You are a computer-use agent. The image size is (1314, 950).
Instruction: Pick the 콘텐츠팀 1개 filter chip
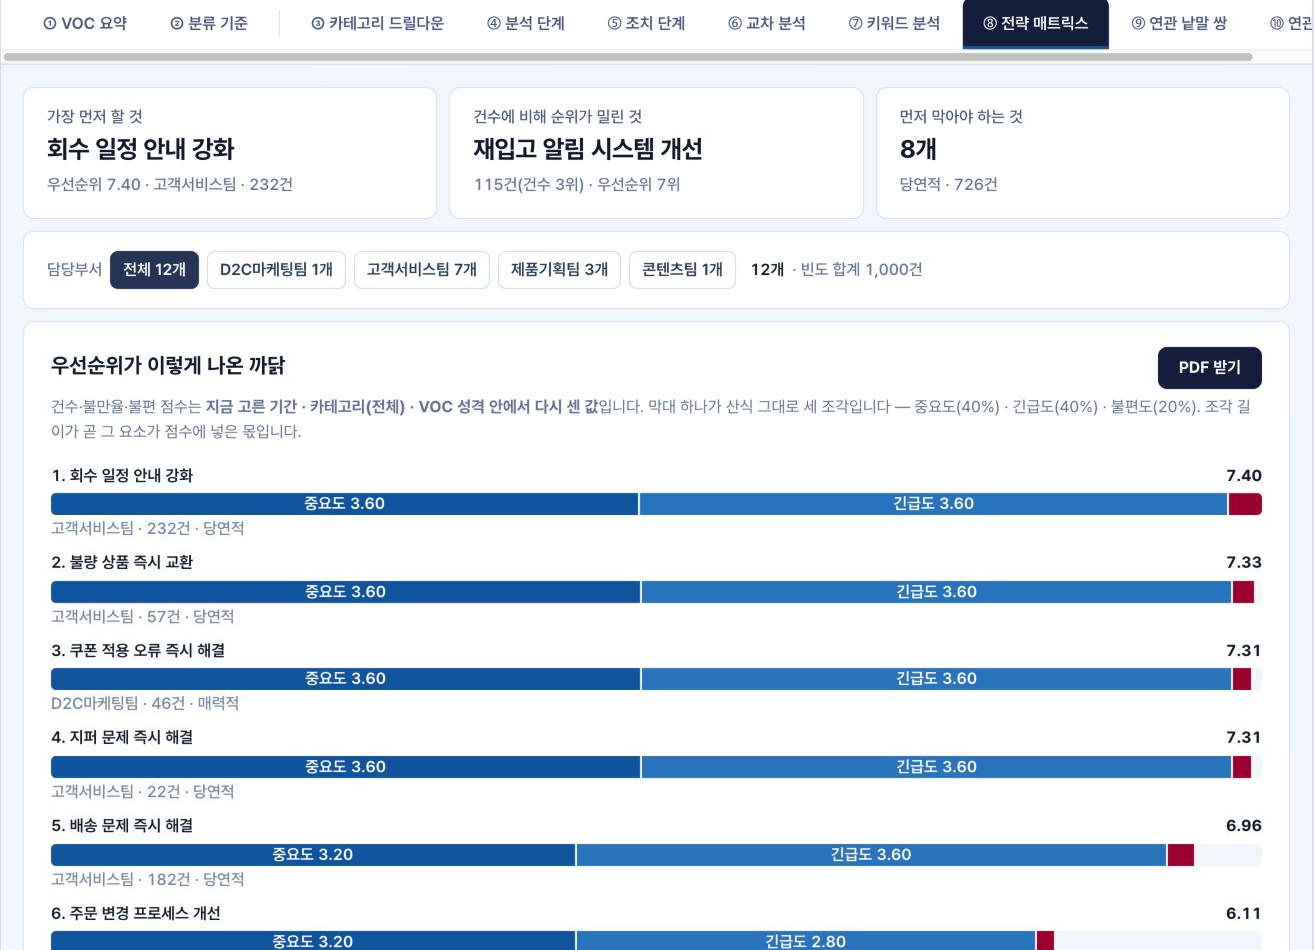[x=682, y=270]
